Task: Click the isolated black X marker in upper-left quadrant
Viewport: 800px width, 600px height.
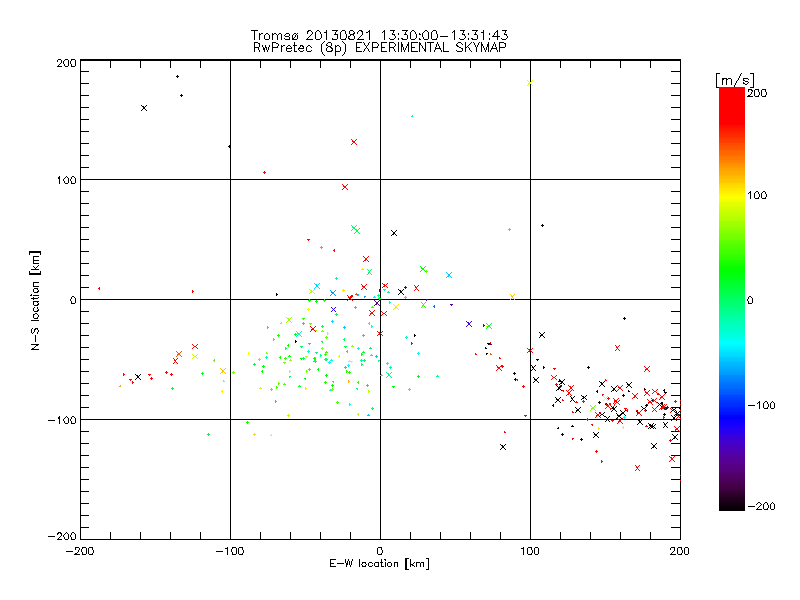Action: click(144, 108)
